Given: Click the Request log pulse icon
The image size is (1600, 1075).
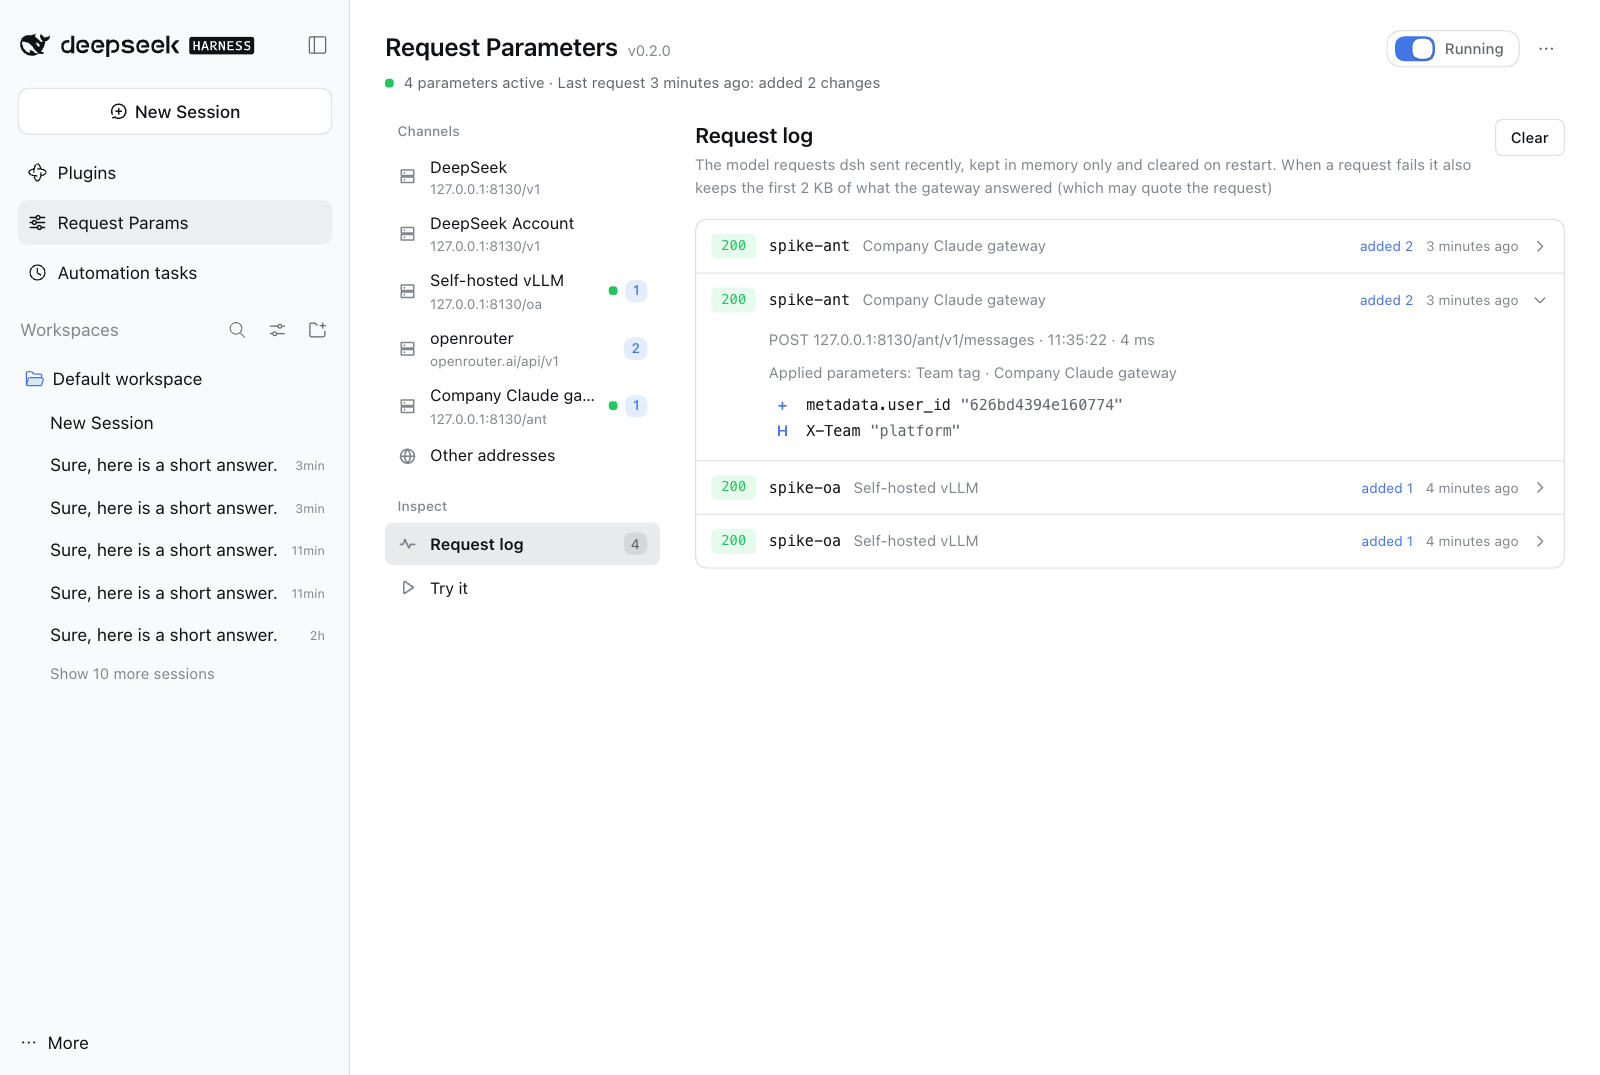Looking at the screenshot, I should click(x=407, y=544).
